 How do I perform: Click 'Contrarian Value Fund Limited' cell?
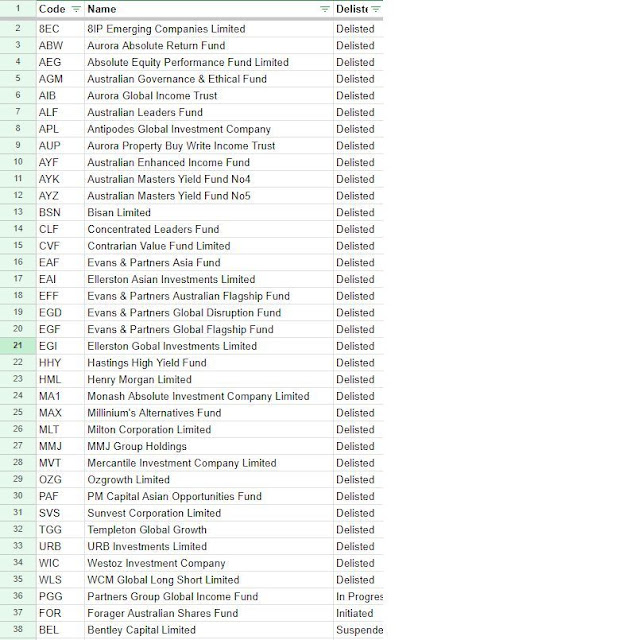209,246
